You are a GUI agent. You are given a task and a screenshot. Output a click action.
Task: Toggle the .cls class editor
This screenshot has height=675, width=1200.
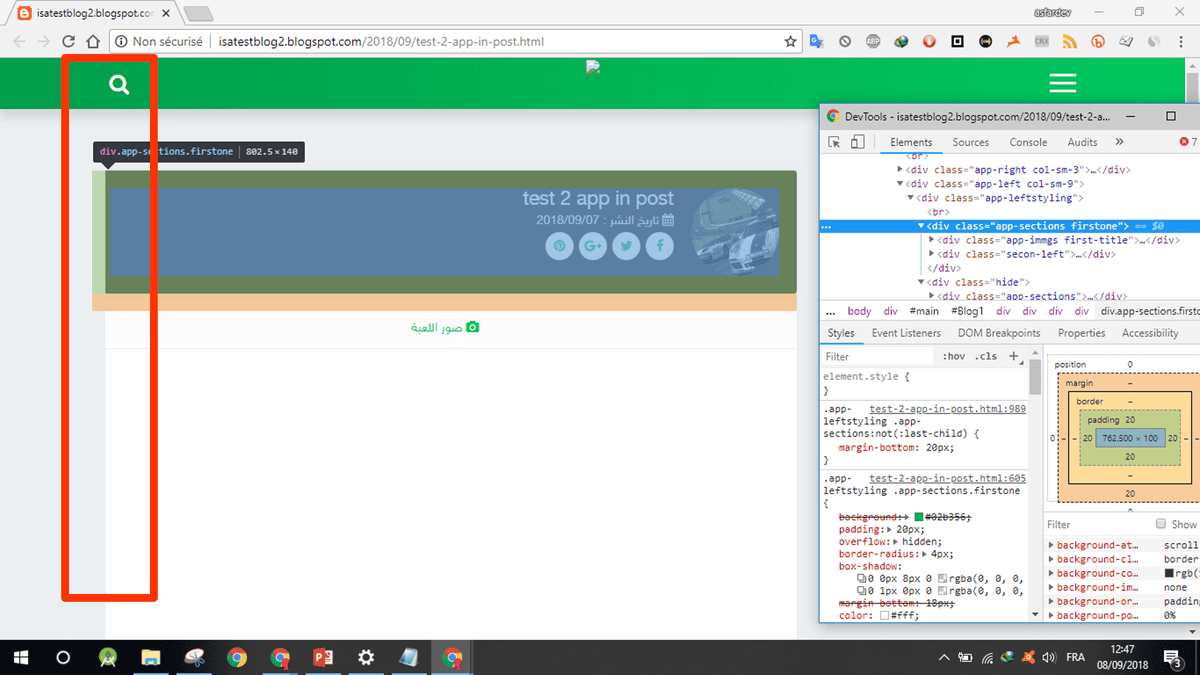pos(986,356)
